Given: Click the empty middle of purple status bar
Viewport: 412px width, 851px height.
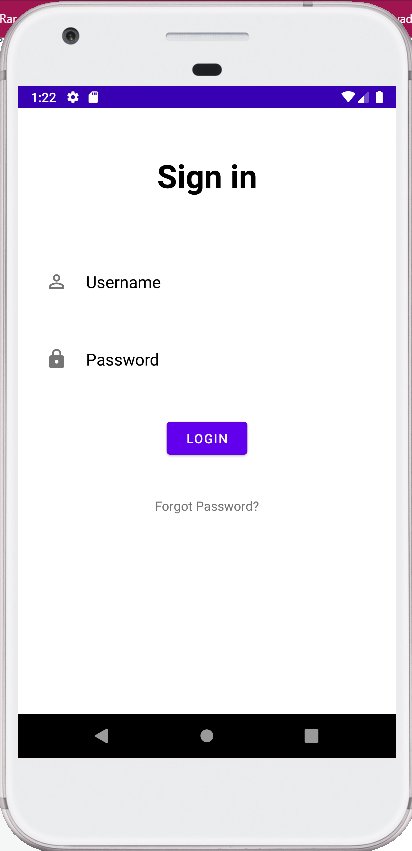Looking at the screenshot, I should coord(217,97).
